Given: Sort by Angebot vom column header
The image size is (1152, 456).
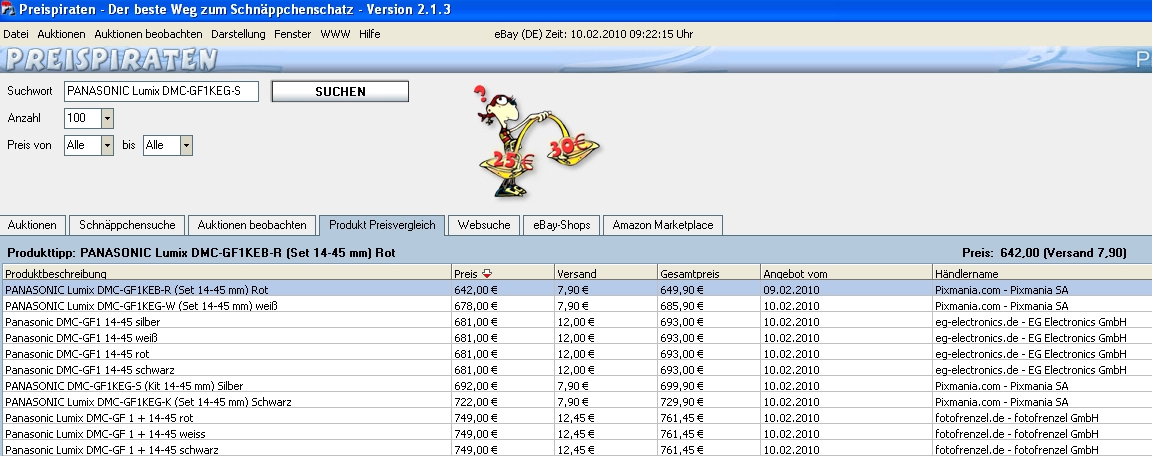Looking at the screenshot, I should pyautogui.click(x=846, y=273).
